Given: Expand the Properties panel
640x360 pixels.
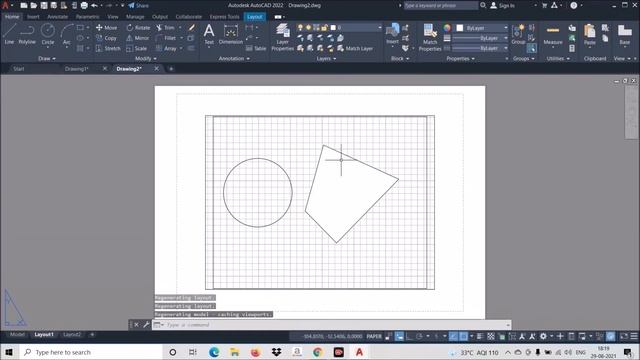Looking at the screenshot, I should pyautogui.click(x=460, y=58).
